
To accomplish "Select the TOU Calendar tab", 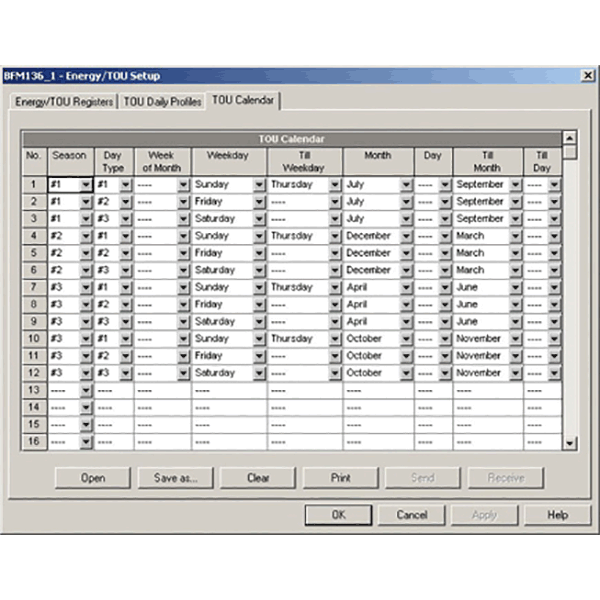I will (x=243, y=100).
